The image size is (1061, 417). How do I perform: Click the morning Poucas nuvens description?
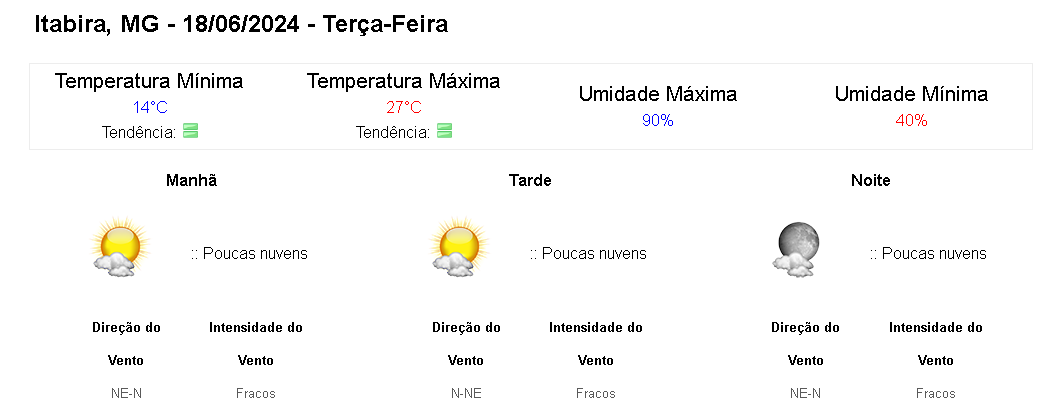tap(249, 254)
